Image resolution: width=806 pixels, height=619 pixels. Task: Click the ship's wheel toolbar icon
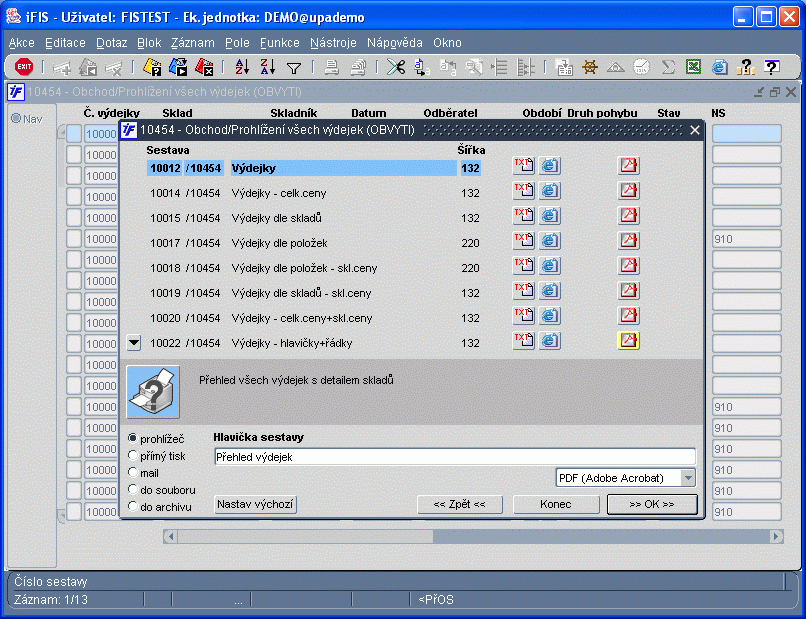(590, 67)
